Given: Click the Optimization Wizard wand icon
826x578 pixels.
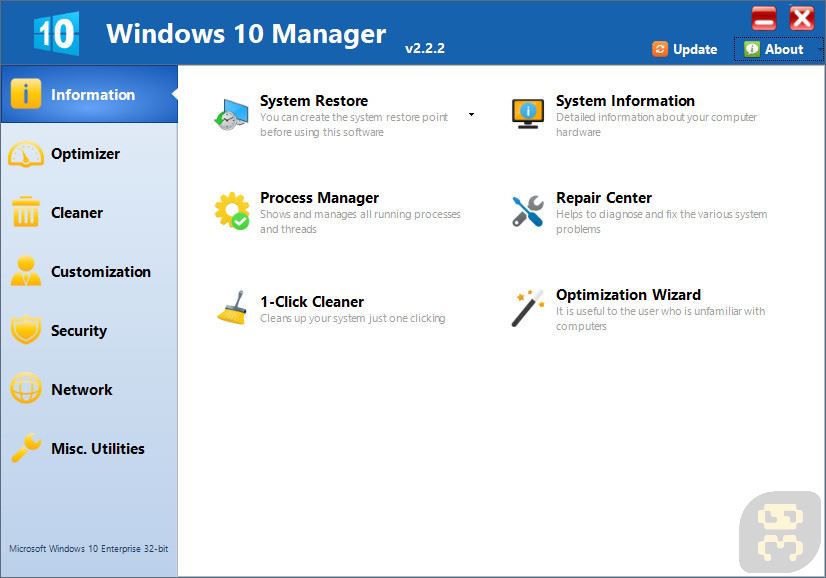Looking at the screenshot, I should (x=527, y=308).
